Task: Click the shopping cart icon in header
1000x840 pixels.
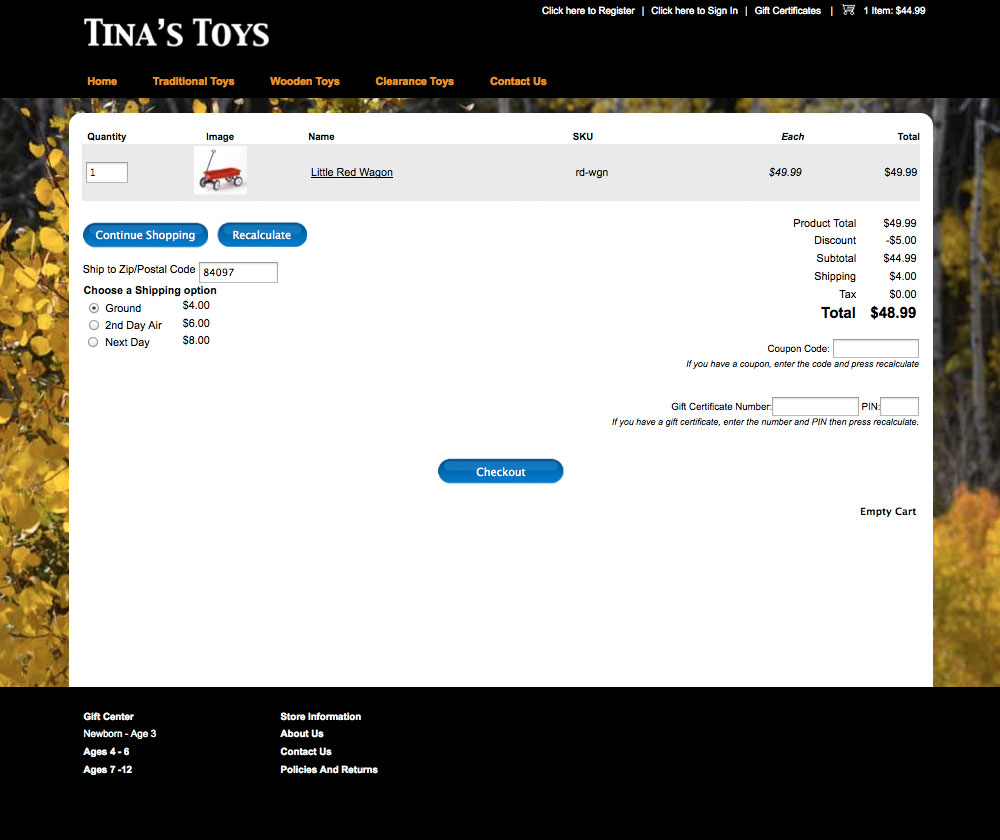Action: click(848, 10)
